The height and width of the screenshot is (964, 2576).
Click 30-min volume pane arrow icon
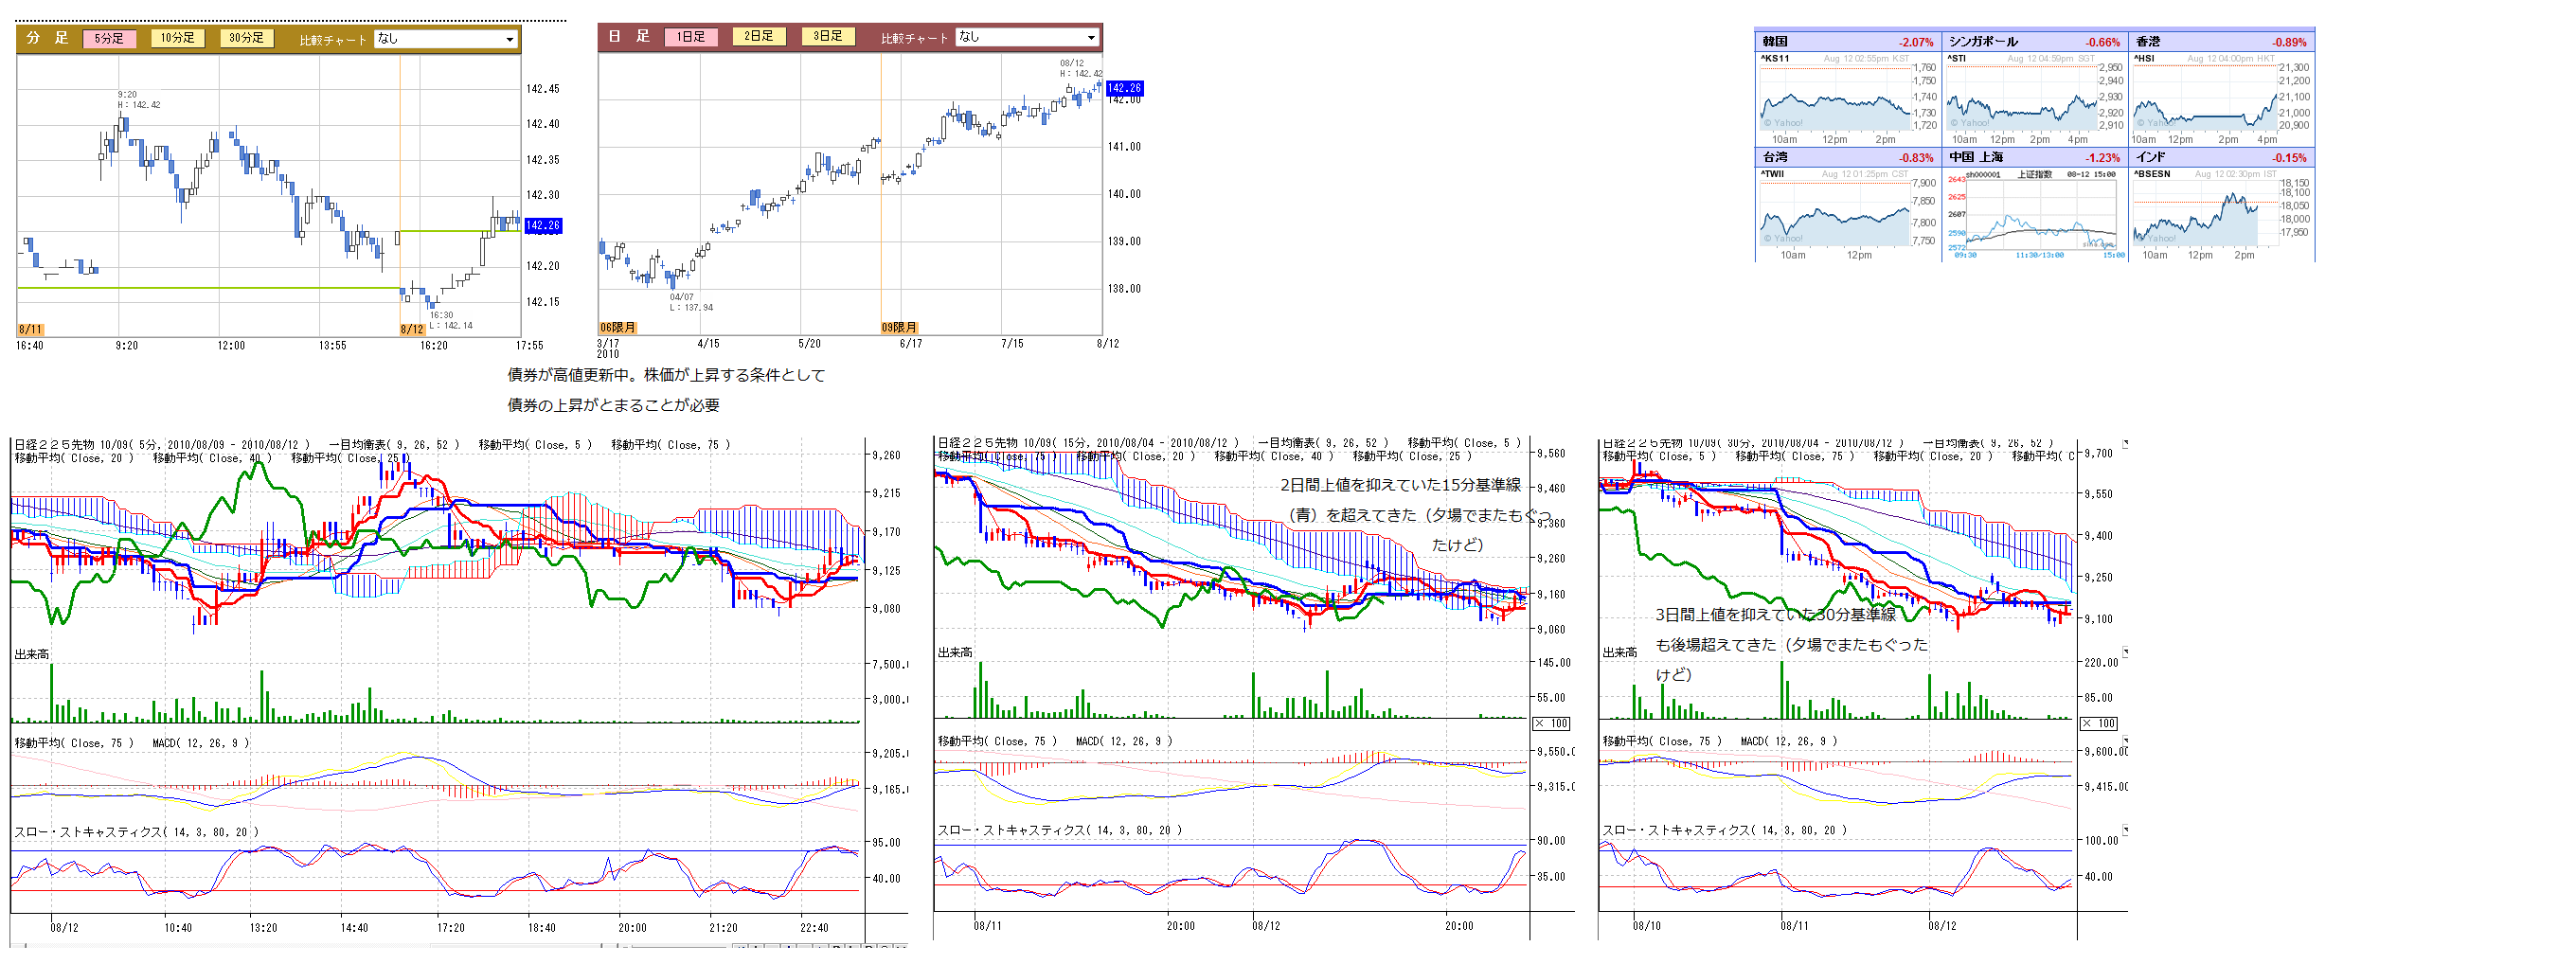2124,652
